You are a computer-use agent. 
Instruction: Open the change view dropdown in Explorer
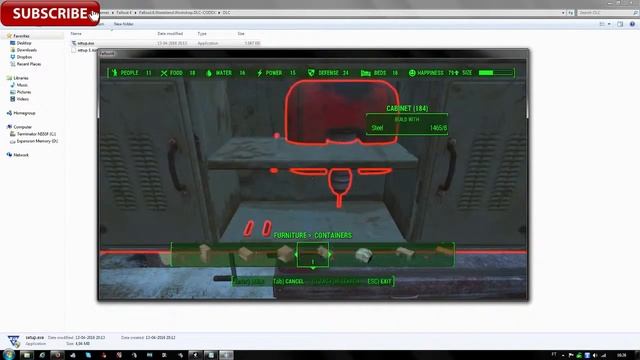(x=609, y=24)
